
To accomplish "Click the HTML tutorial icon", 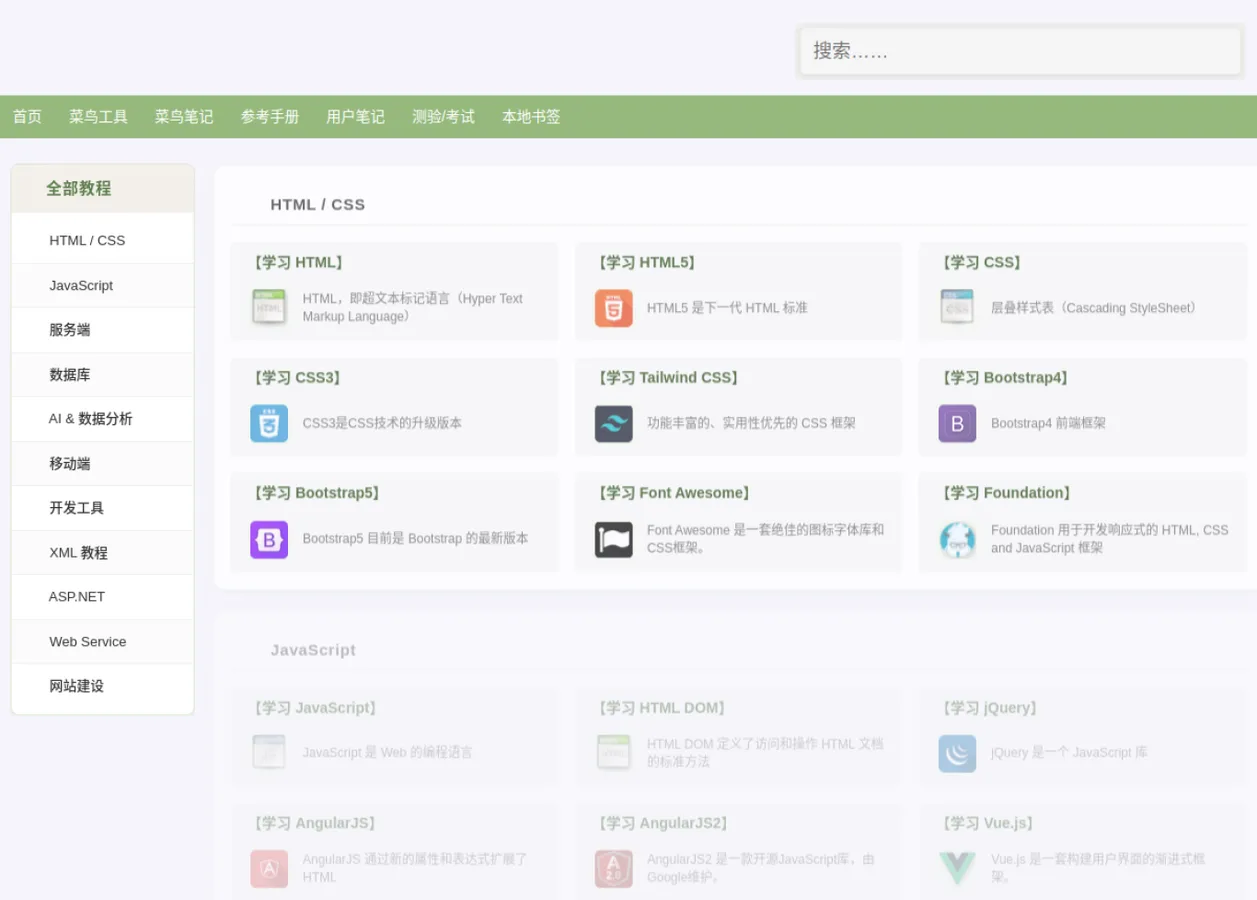I will point(269,308).
